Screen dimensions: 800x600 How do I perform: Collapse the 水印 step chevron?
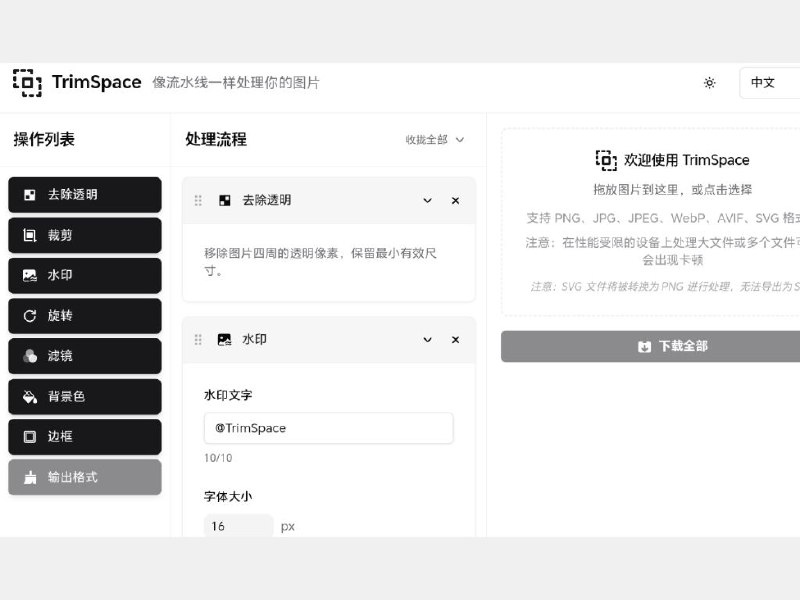pyautogui.click(x=428, y=339)
